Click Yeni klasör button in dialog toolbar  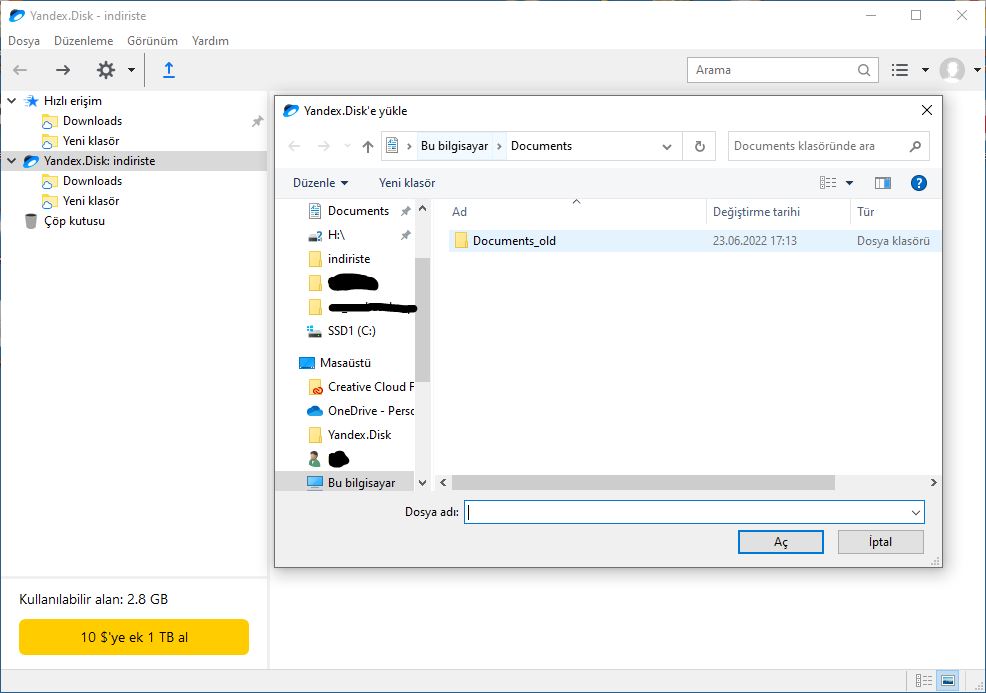point(407,183)
